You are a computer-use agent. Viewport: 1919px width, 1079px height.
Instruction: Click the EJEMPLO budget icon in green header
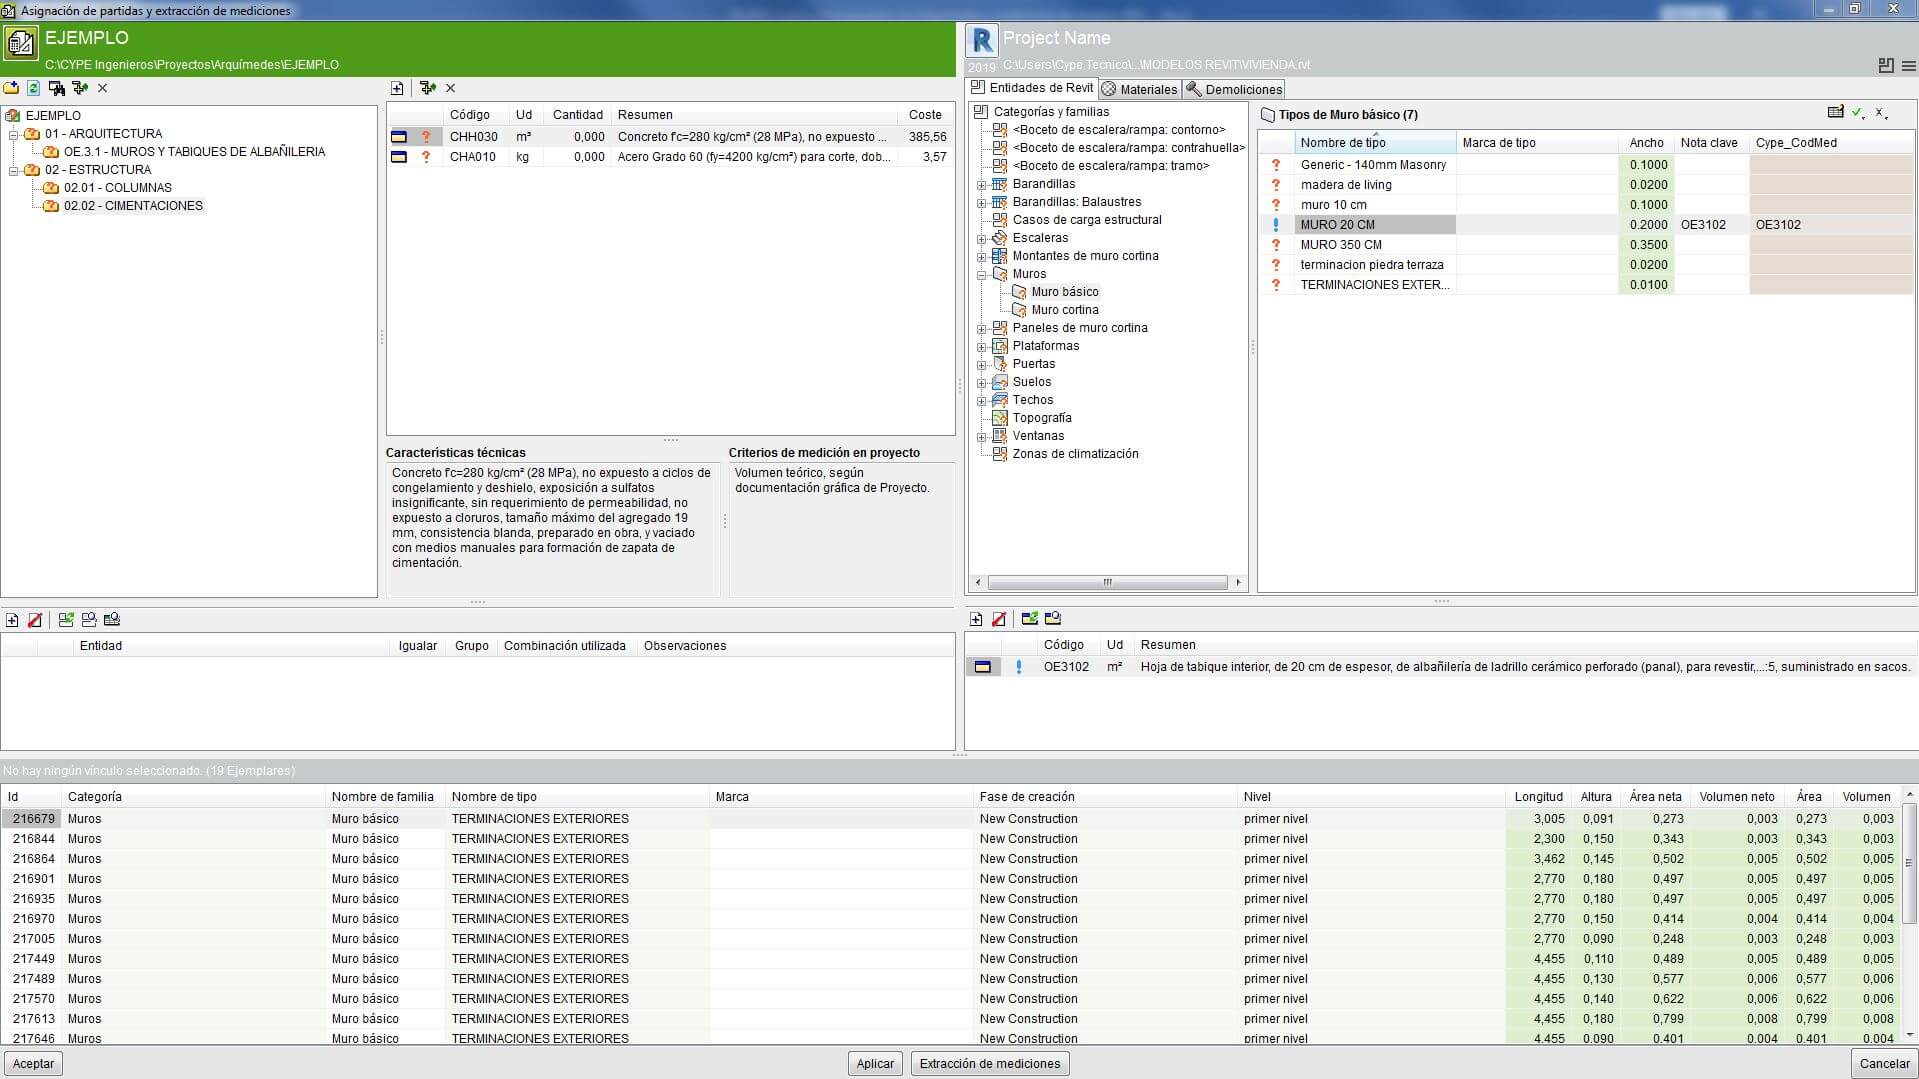(x=20, y=43)
